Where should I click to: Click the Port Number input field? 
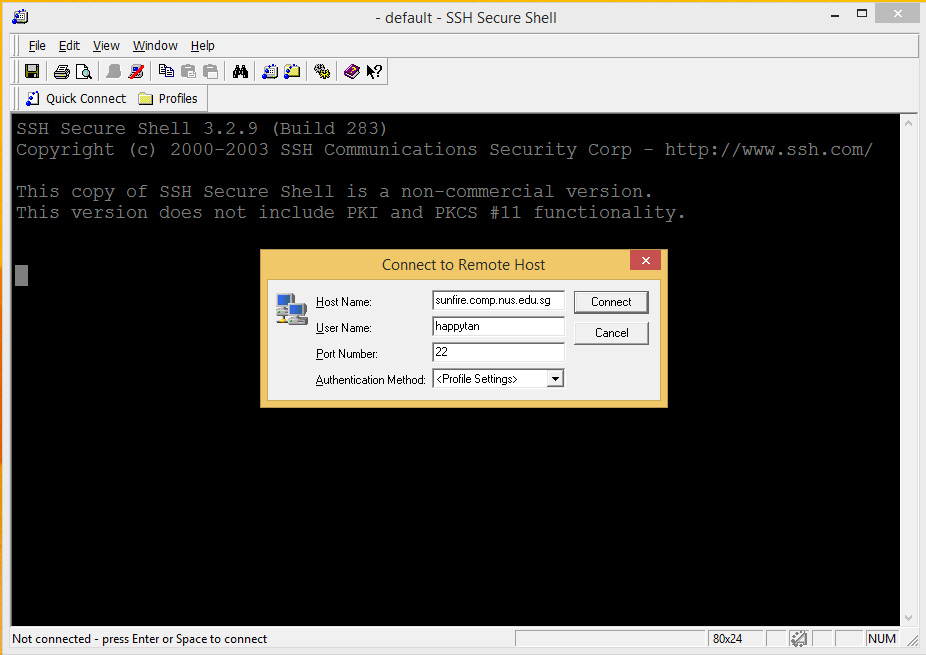(x=497, y=352)
